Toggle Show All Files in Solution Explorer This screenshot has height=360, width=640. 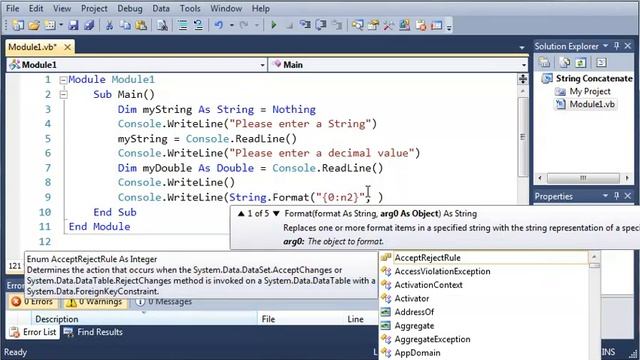click(x=564, y=62)
